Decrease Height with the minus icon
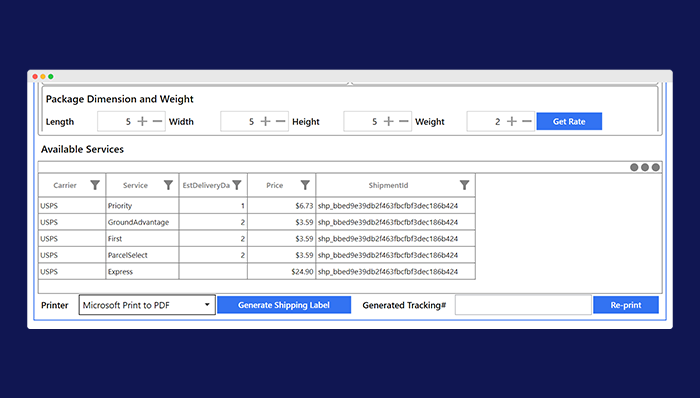 [x=404, y=121]
